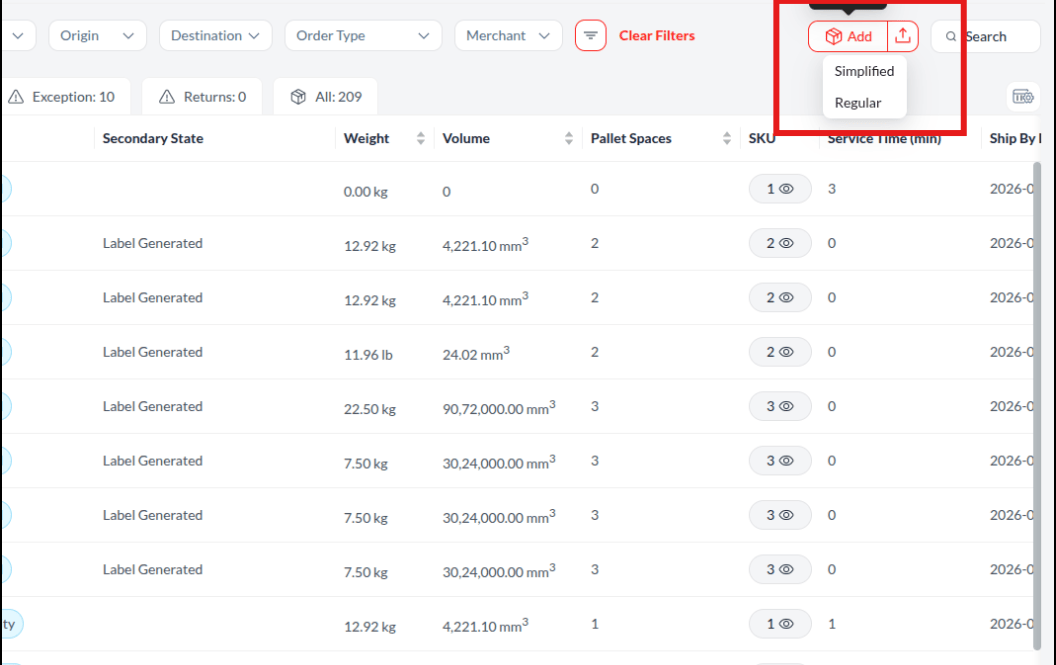Click the Ship By column header

pos(1014,138)
